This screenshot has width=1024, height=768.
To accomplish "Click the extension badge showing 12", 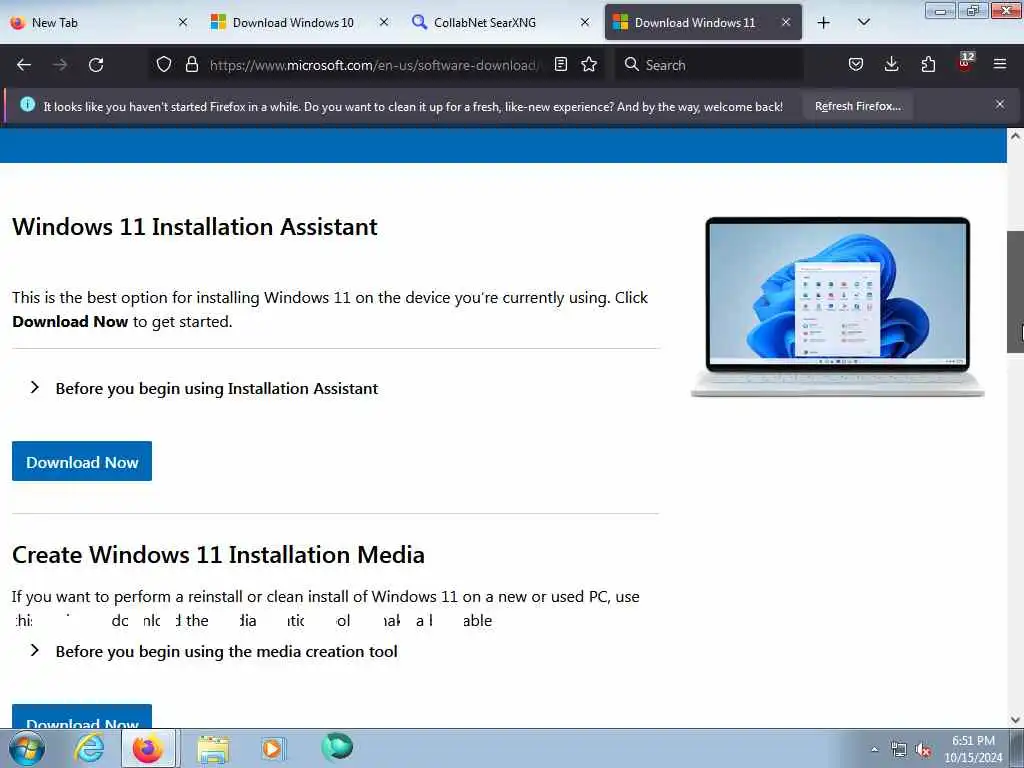I will 965,62.
